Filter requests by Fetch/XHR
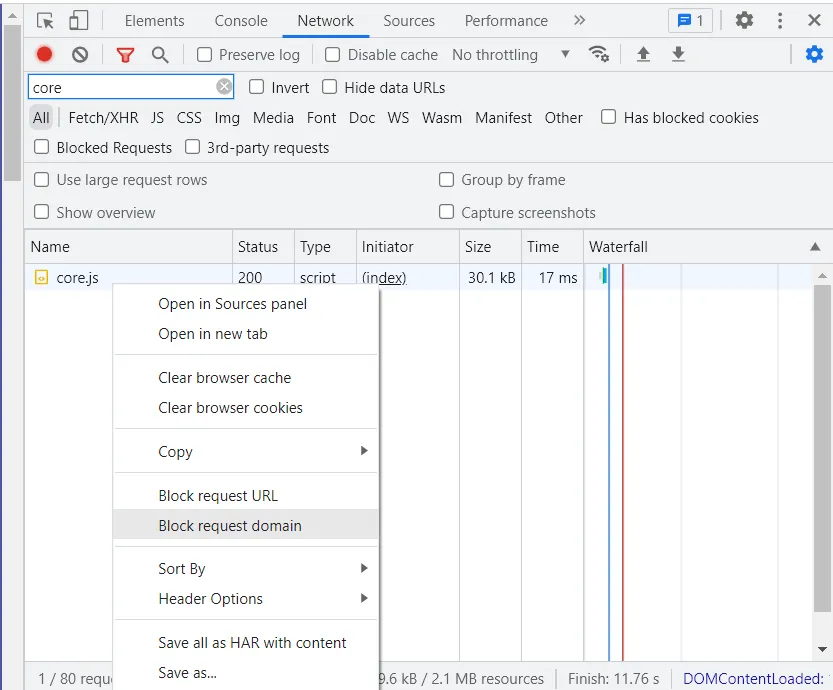The width and height of the screenshot is (833, 690). (x=103, y=118)
